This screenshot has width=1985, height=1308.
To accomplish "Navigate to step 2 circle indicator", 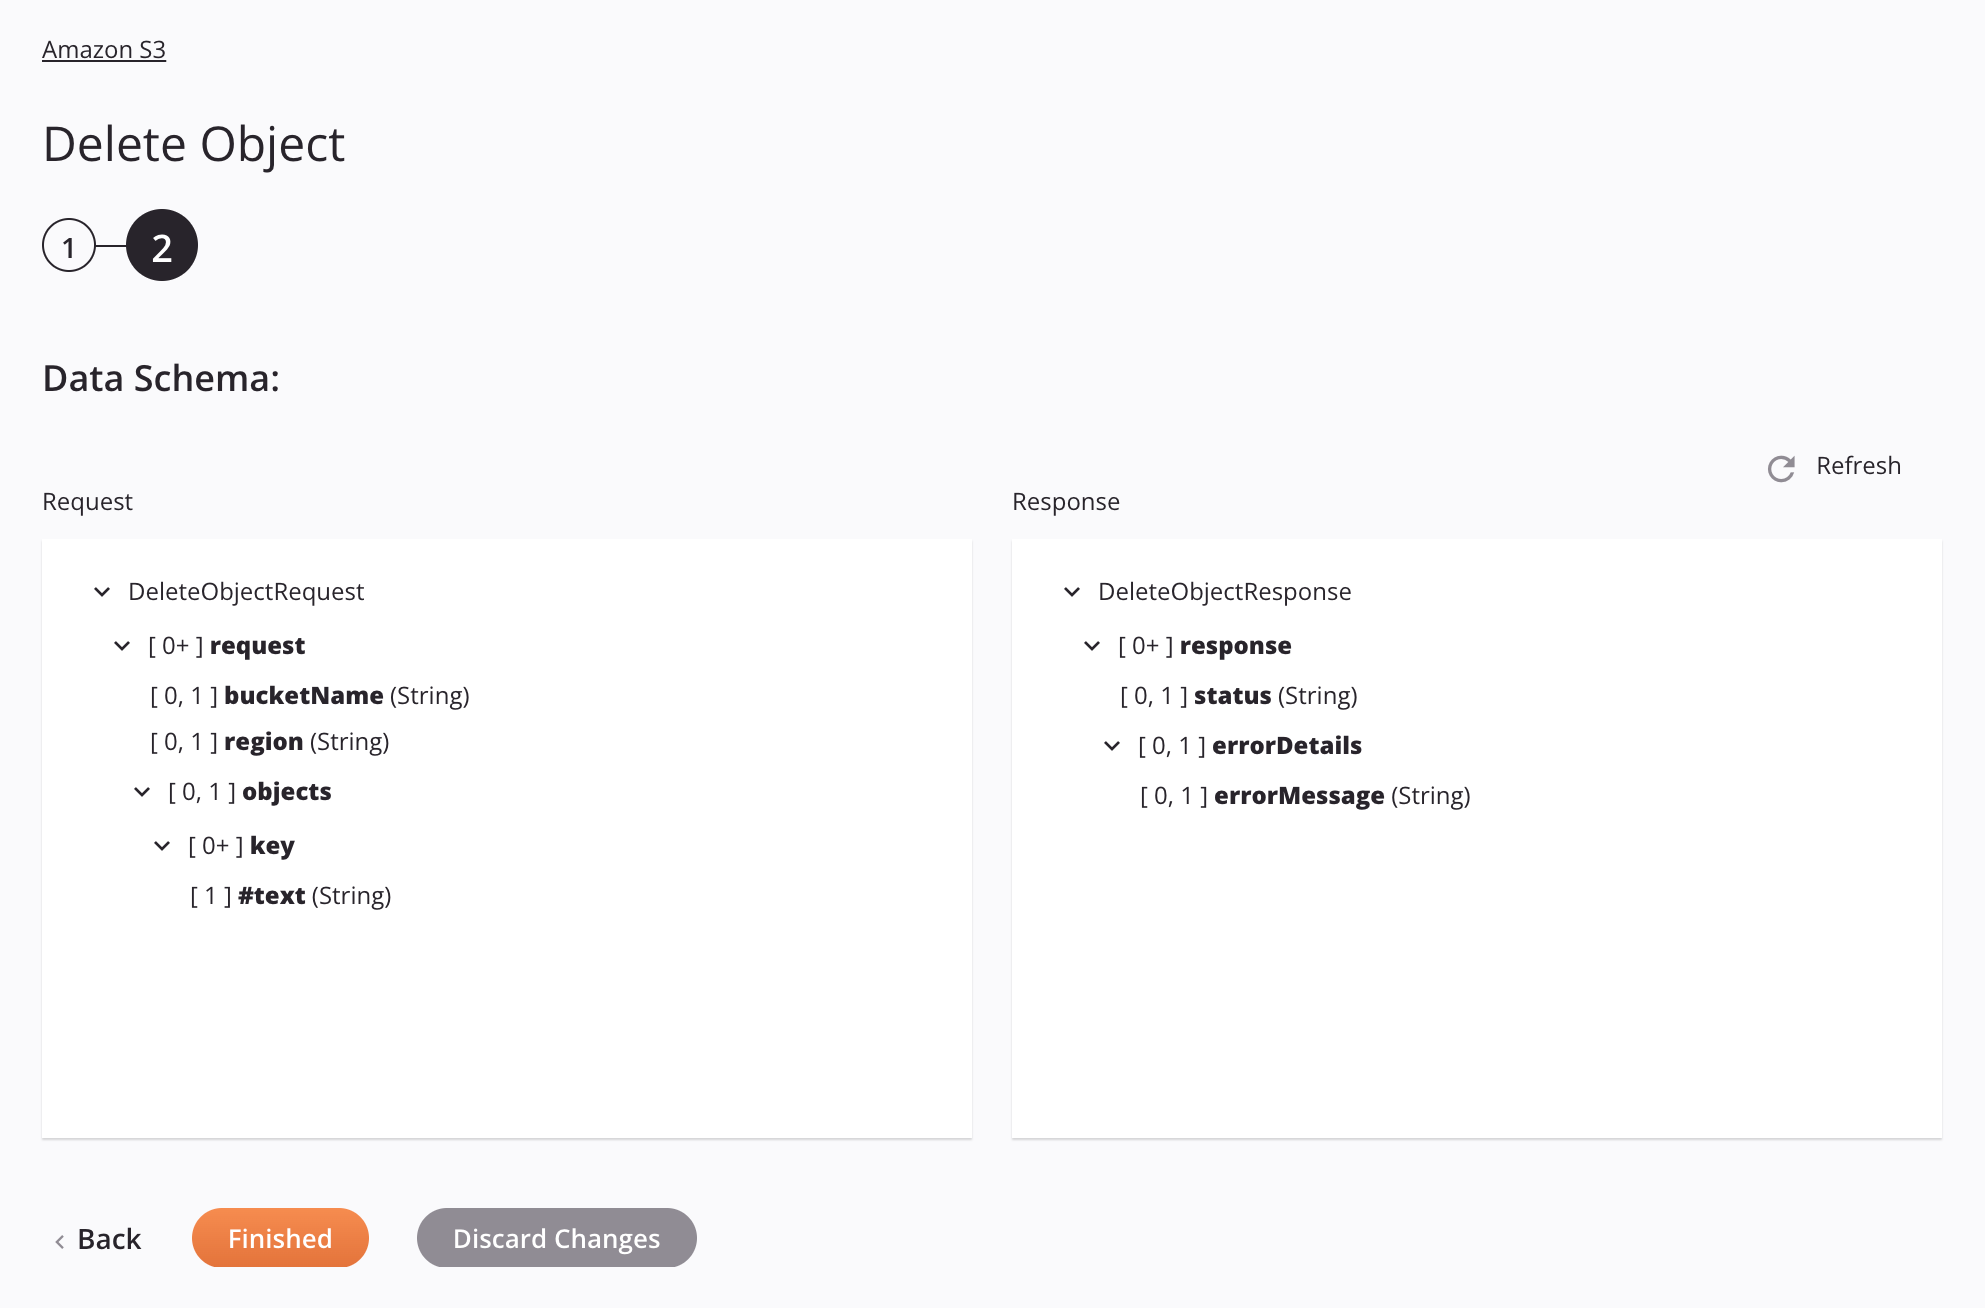I will tap(161, 244).
